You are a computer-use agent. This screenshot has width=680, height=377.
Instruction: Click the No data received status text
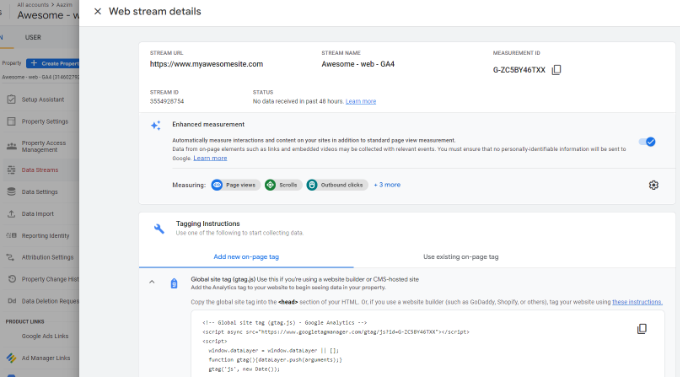click(x=298, y=102)
